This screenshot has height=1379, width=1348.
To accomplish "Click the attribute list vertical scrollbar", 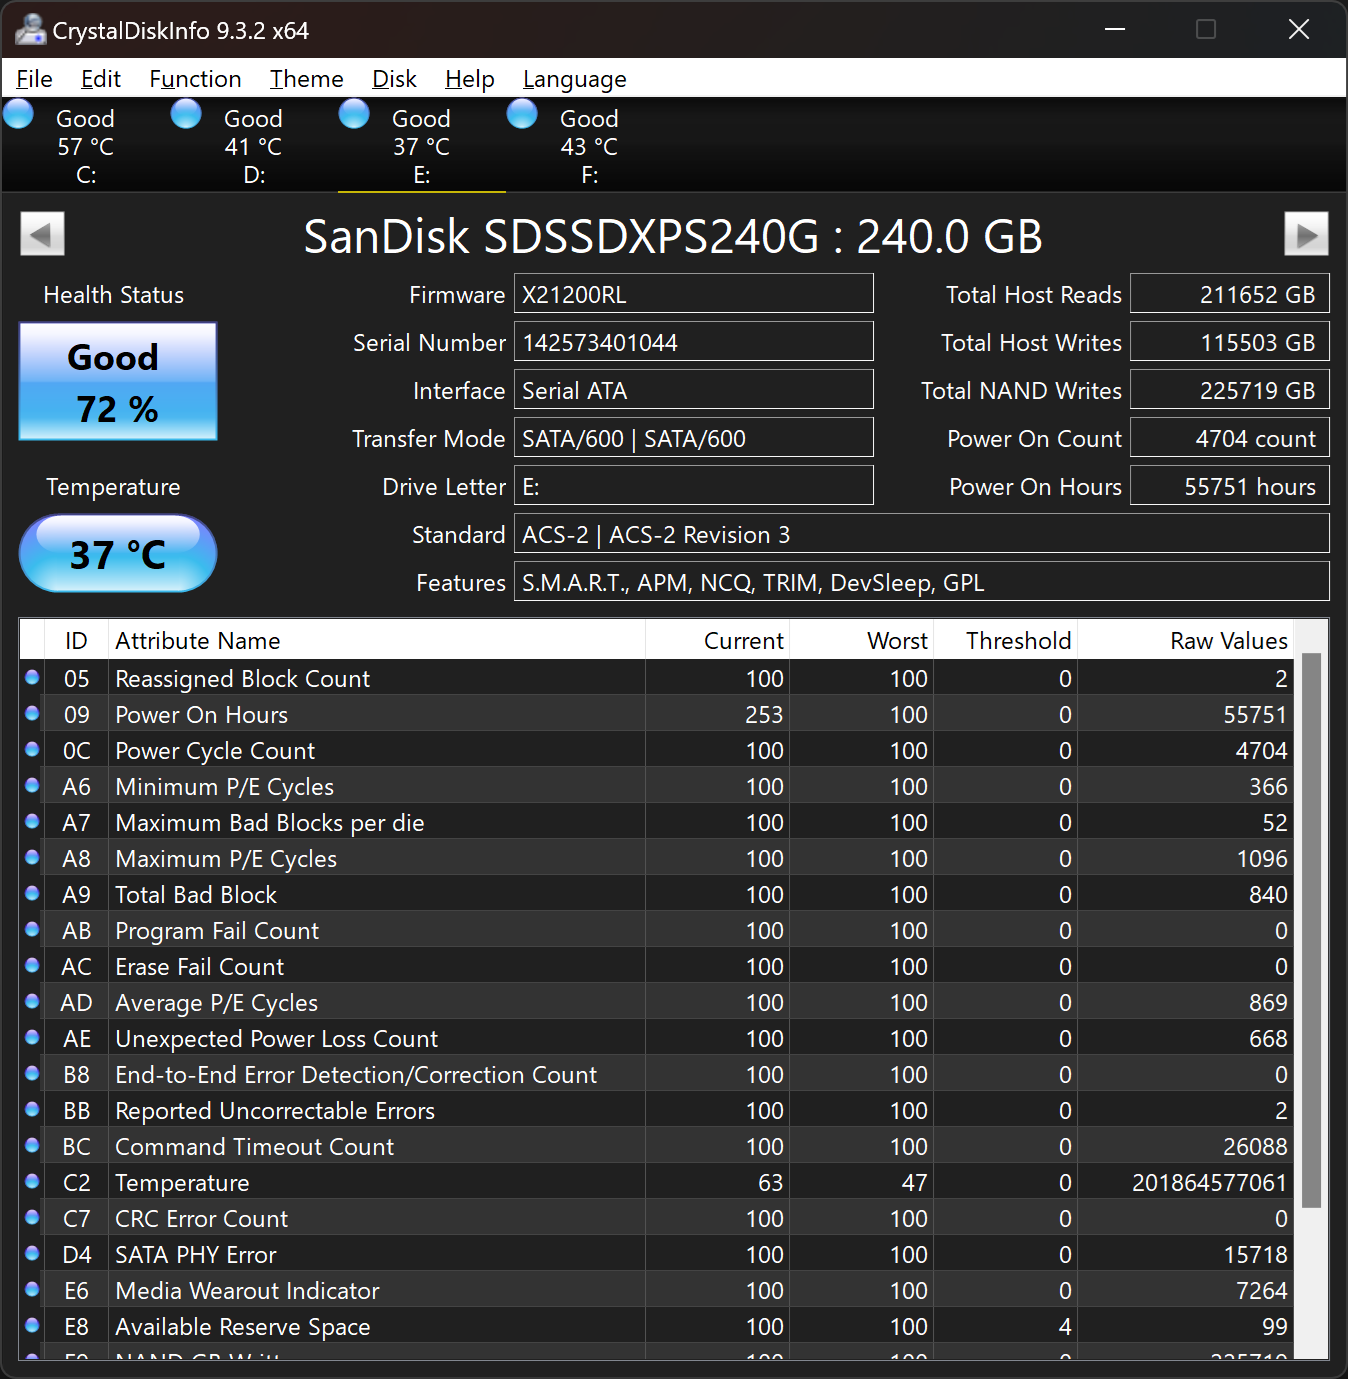I will pos(1311,930).
